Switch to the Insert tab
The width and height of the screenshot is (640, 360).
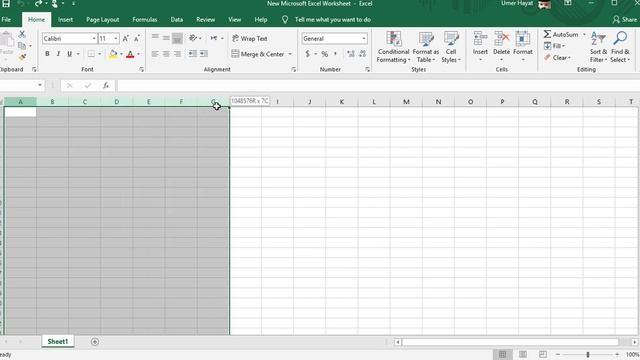tap(65, 20)
